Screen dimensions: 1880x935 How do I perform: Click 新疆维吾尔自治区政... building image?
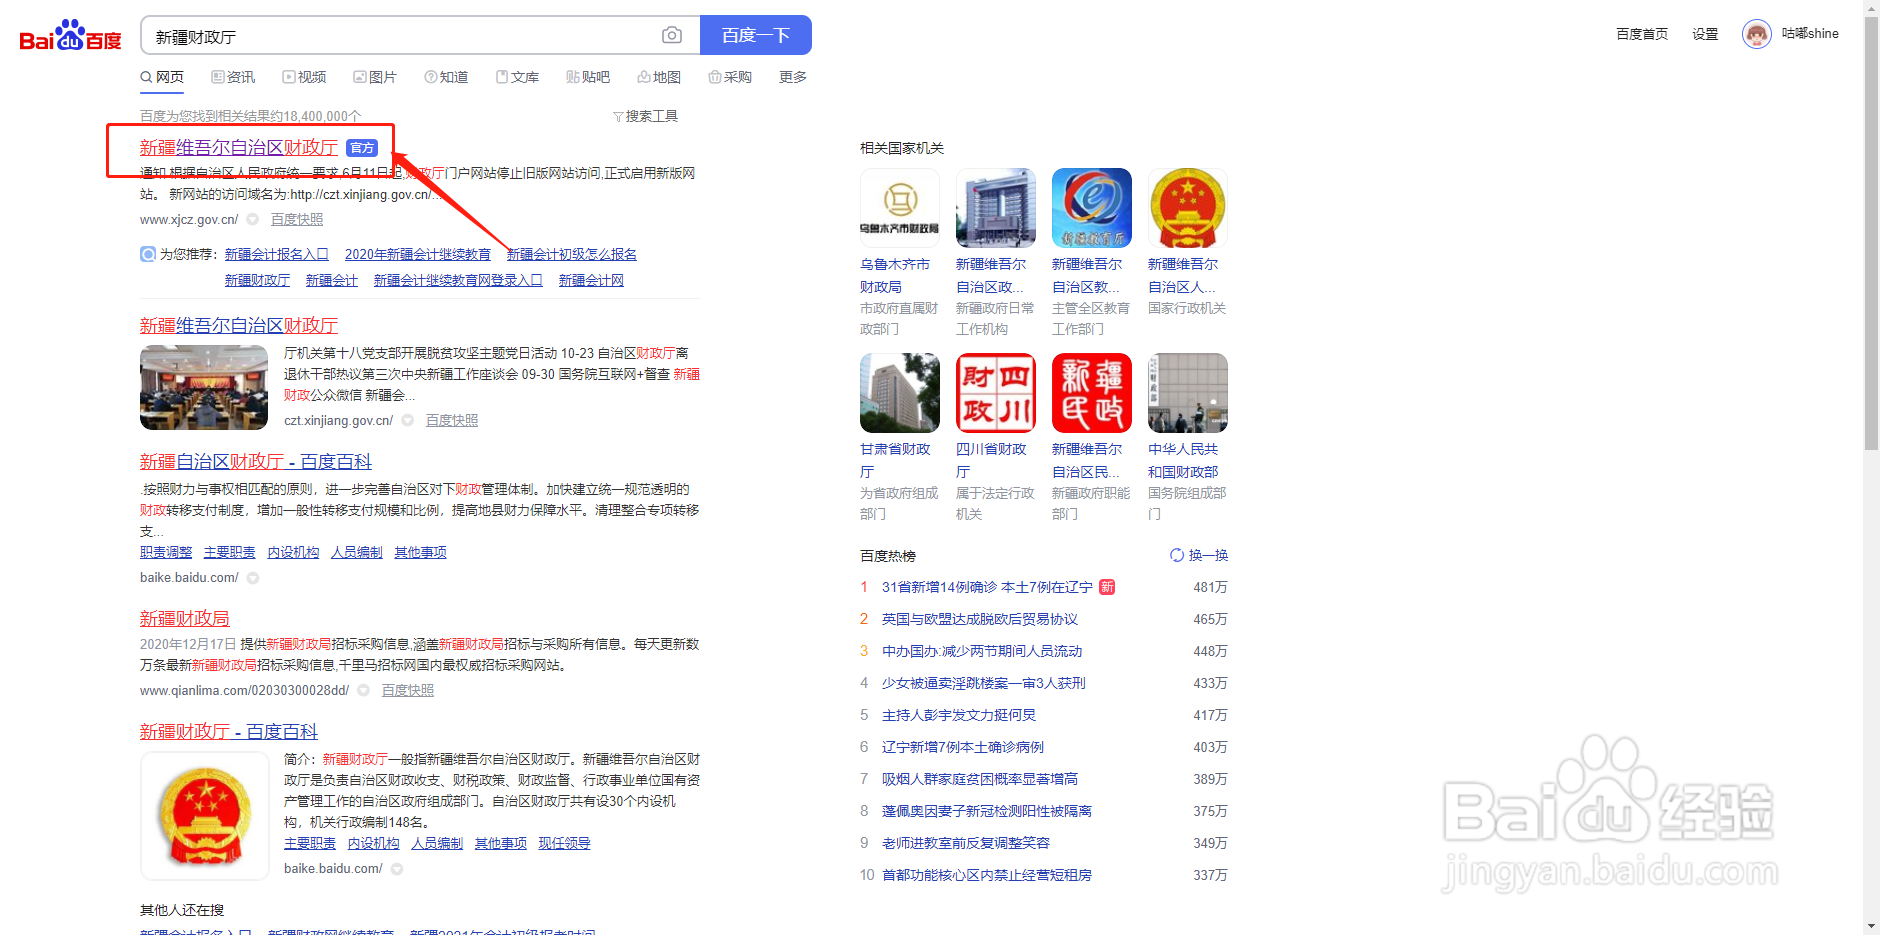[996, 208]
